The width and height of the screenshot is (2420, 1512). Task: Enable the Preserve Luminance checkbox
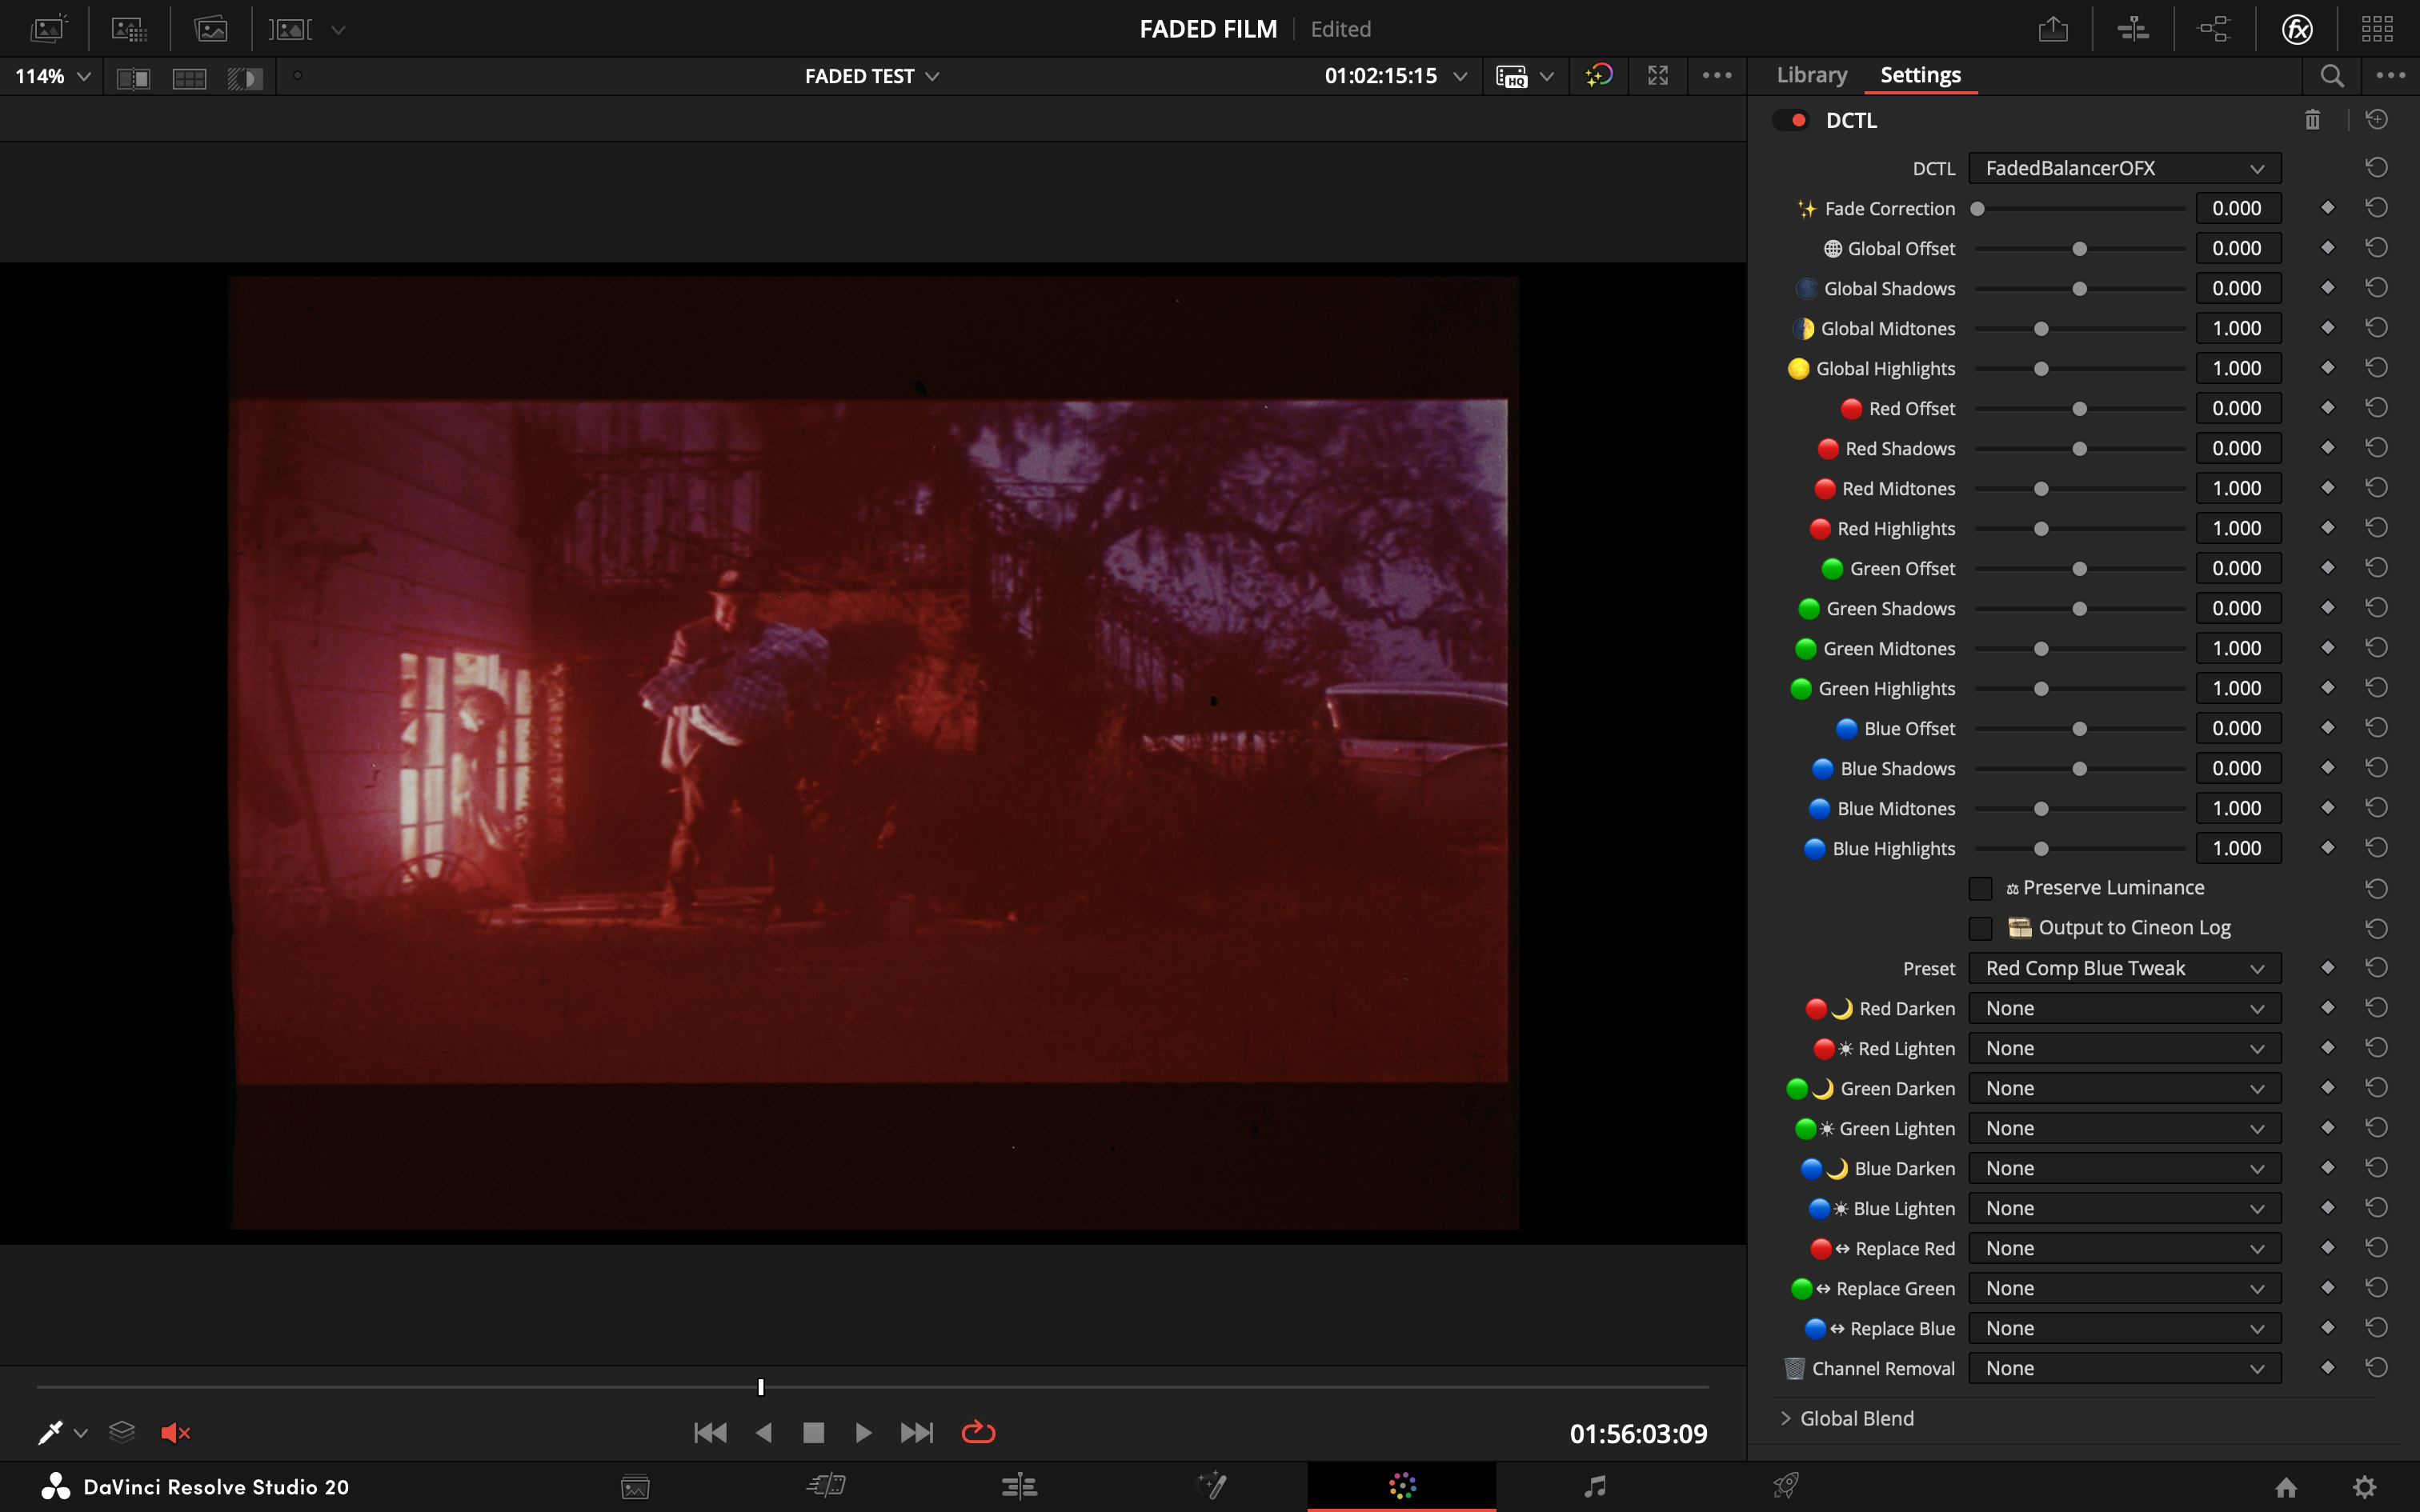coord(1979,887)
